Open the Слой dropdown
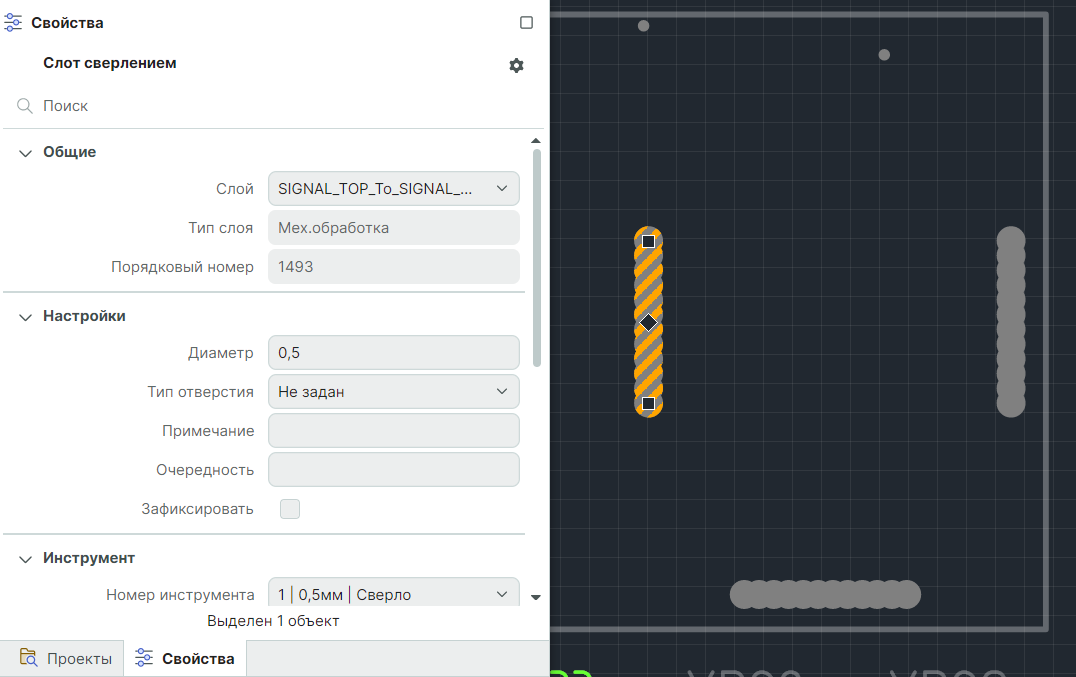 [x=394, y=188]
